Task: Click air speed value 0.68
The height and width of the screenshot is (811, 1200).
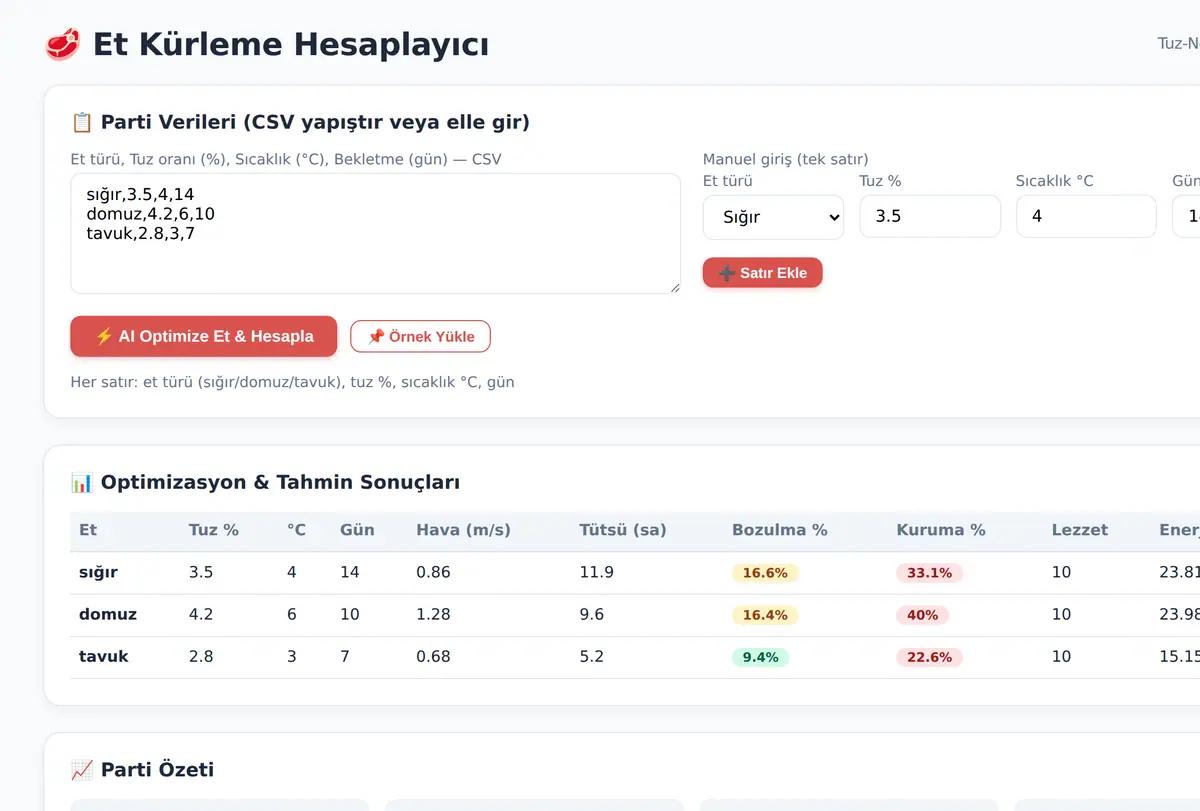Action: pos(434,656)
